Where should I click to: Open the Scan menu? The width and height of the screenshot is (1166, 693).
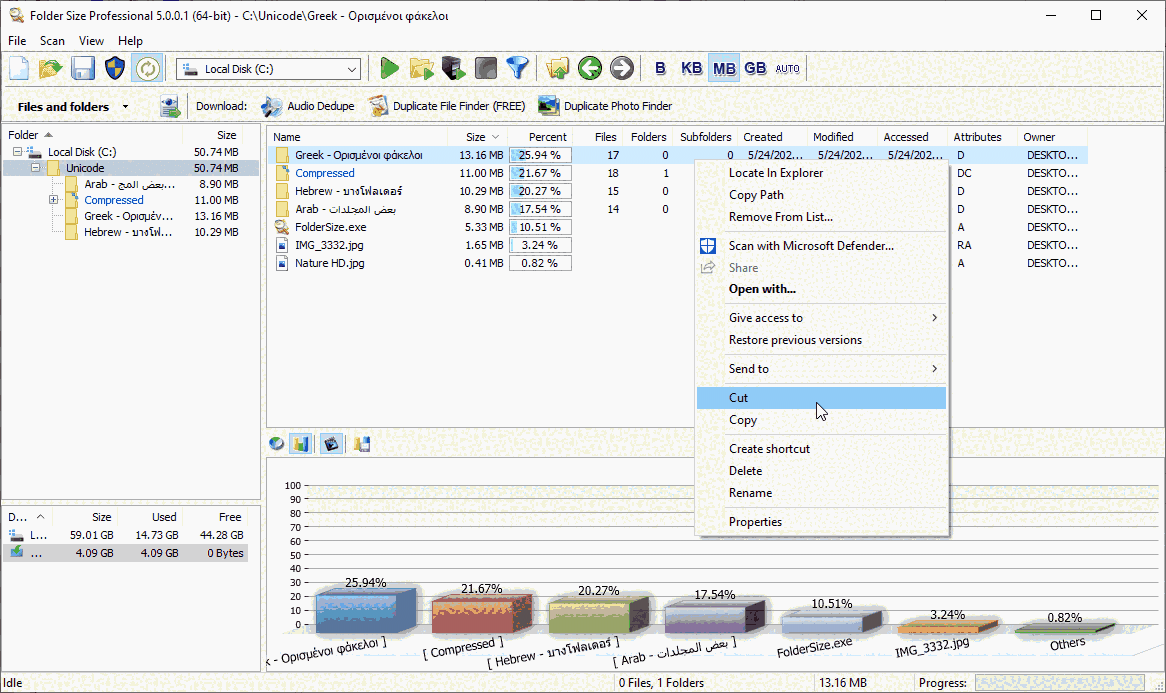(52, 41)
